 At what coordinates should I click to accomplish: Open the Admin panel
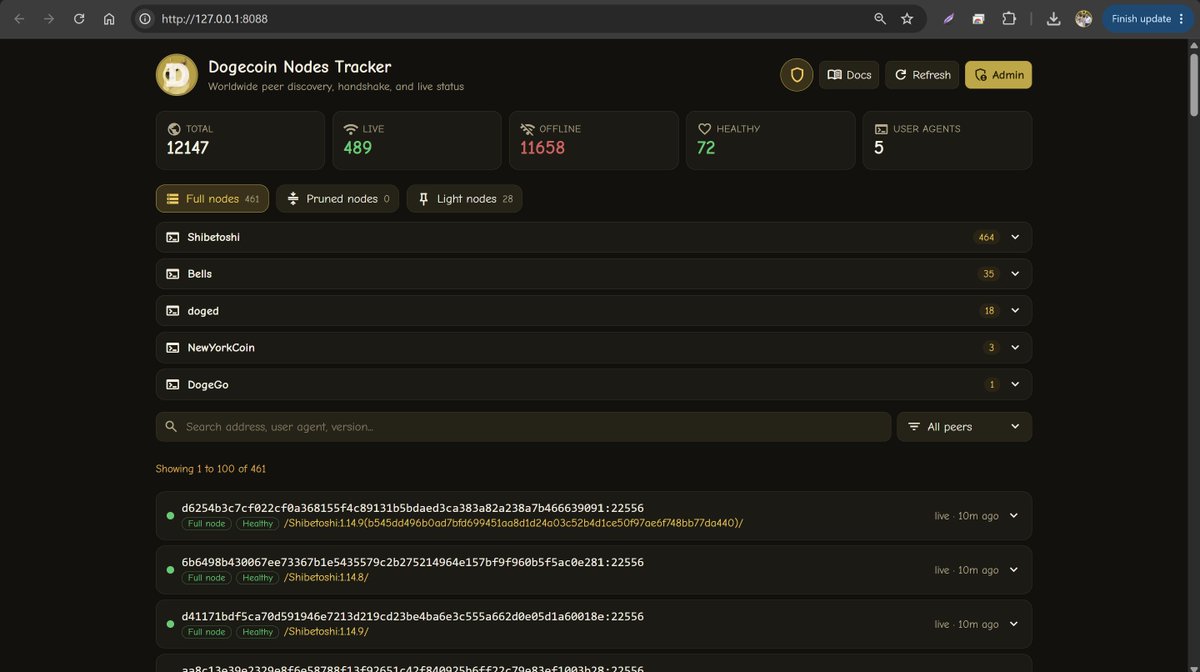tap(998, 75)
